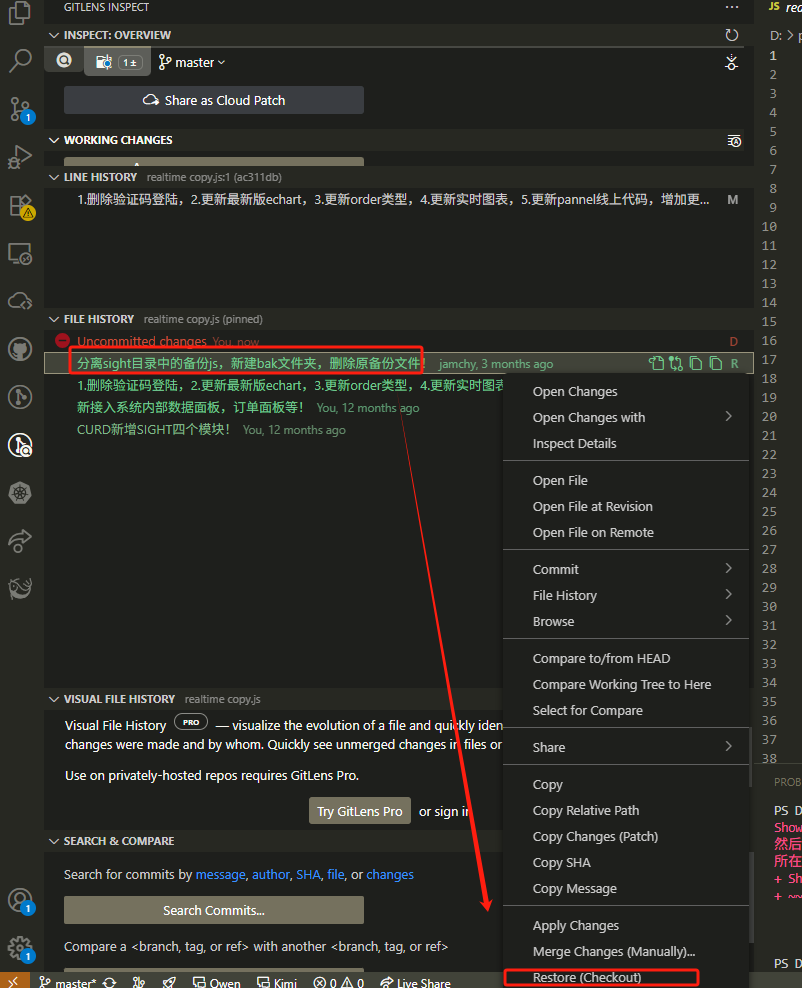This screenshot has height=988, width=802.
Task: Select Open File on Remote
Action: [x=626, y=532]
